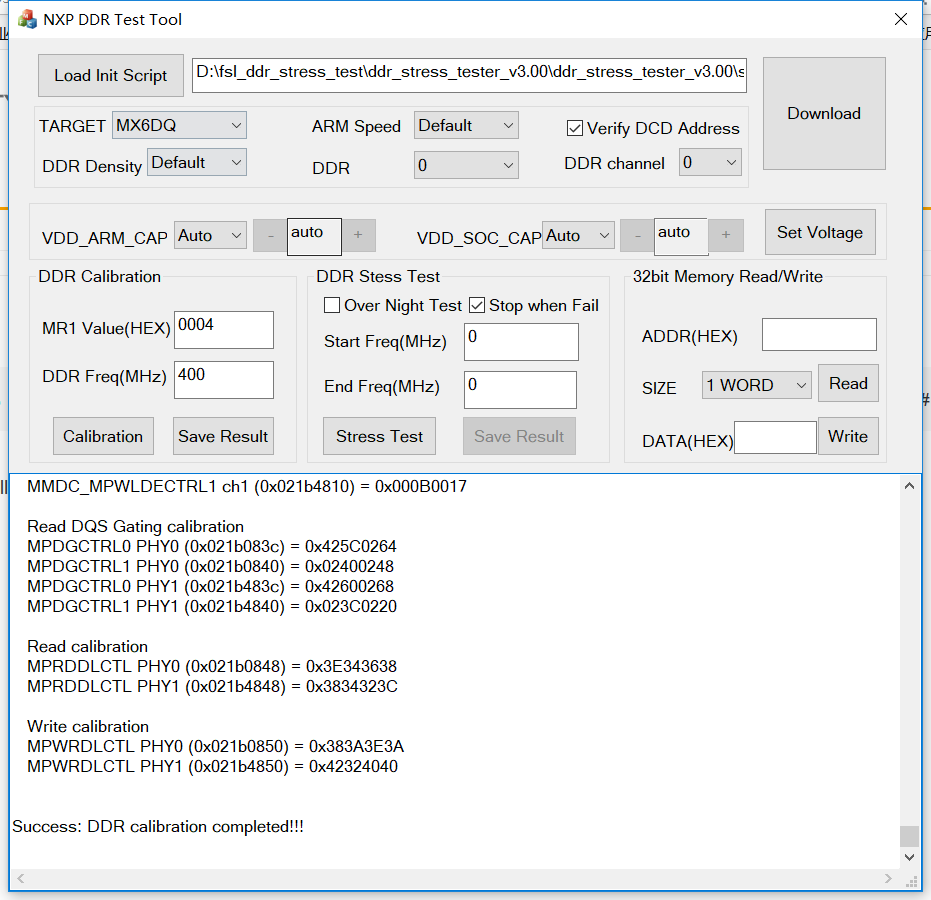
Task: Click the MR1 Value(HEX) input field
Action: [x=224, y=329]
